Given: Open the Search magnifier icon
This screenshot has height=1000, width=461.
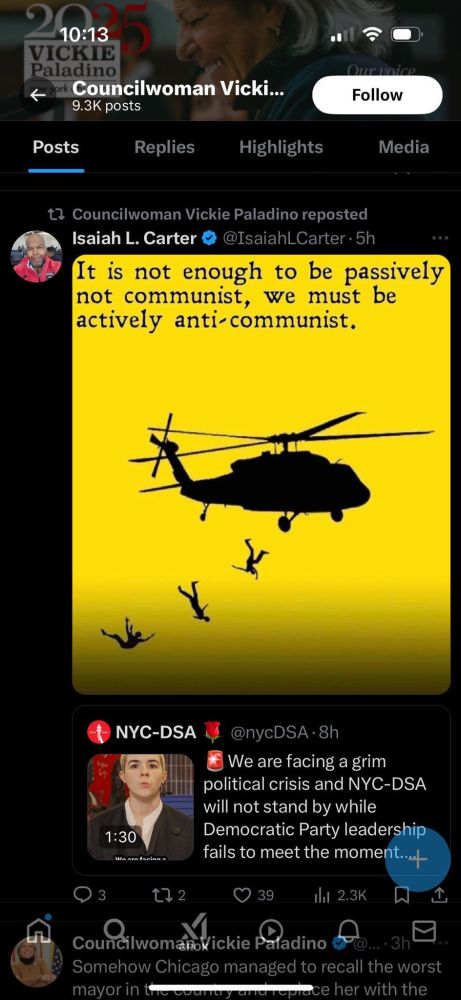Looking at the screenshot, I should 115,930.
